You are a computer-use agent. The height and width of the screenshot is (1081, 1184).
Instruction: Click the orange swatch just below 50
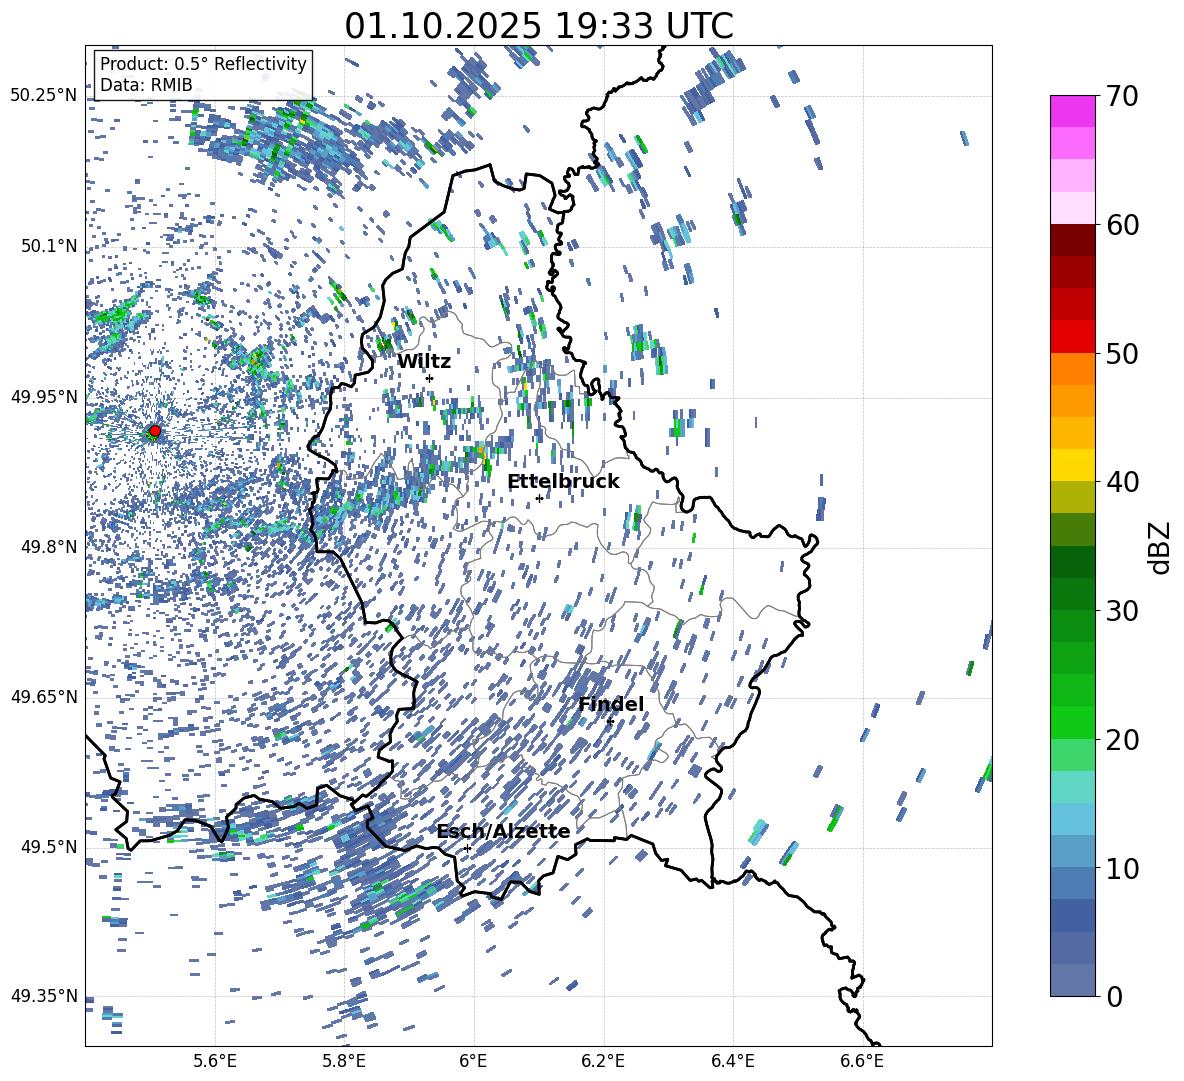(x=1073, y=369)
